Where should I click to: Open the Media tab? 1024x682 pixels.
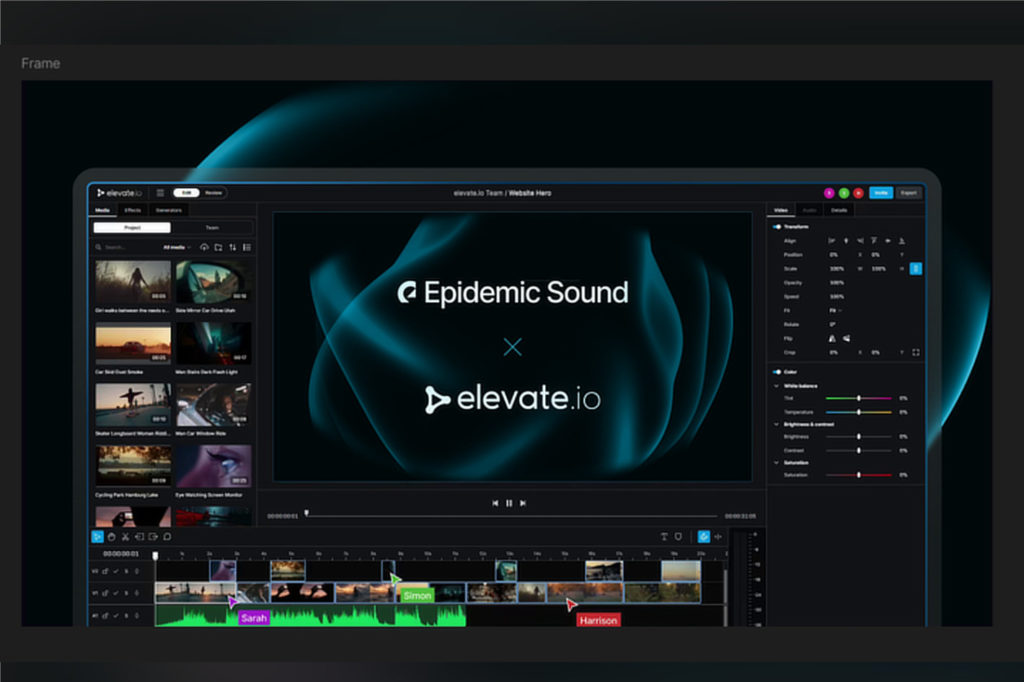(103, 210)
